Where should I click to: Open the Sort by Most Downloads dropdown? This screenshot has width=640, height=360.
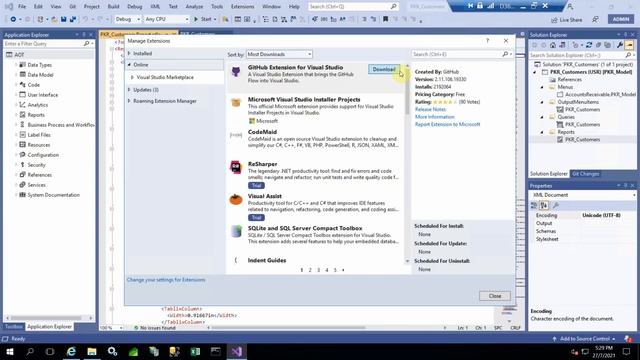tap(279, 54)
